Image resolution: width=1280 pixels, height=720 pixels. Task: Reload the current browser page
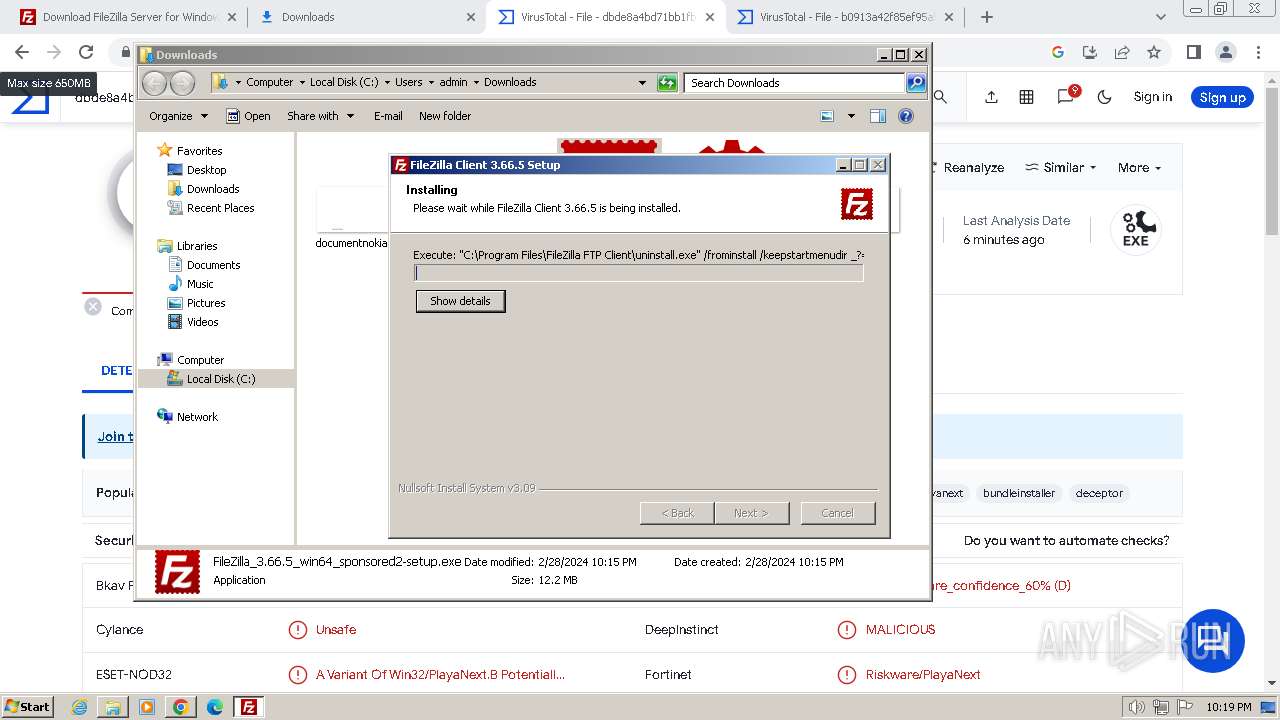coord(86,52)
